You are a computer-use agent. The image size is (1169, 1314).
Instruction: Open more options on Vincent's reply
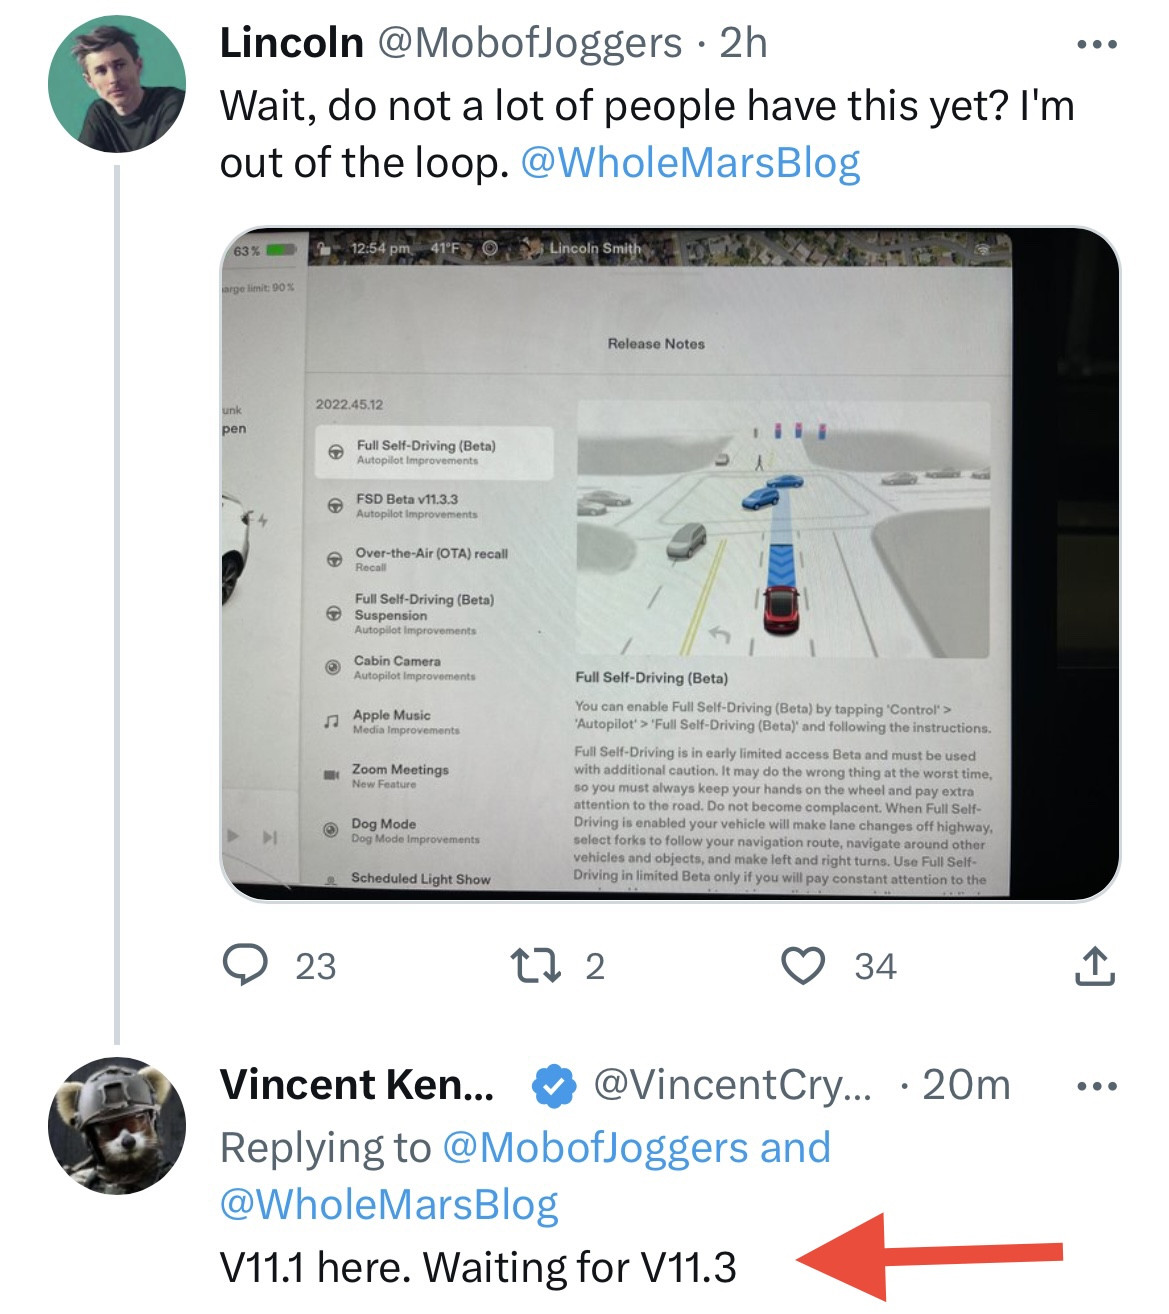coord(1096,1086)
